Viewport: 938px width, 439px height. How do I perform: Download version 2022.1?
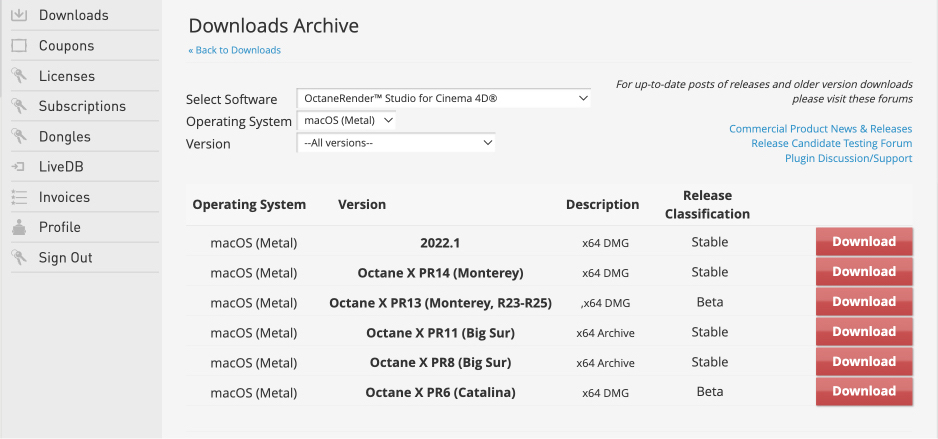pos(864,242)
